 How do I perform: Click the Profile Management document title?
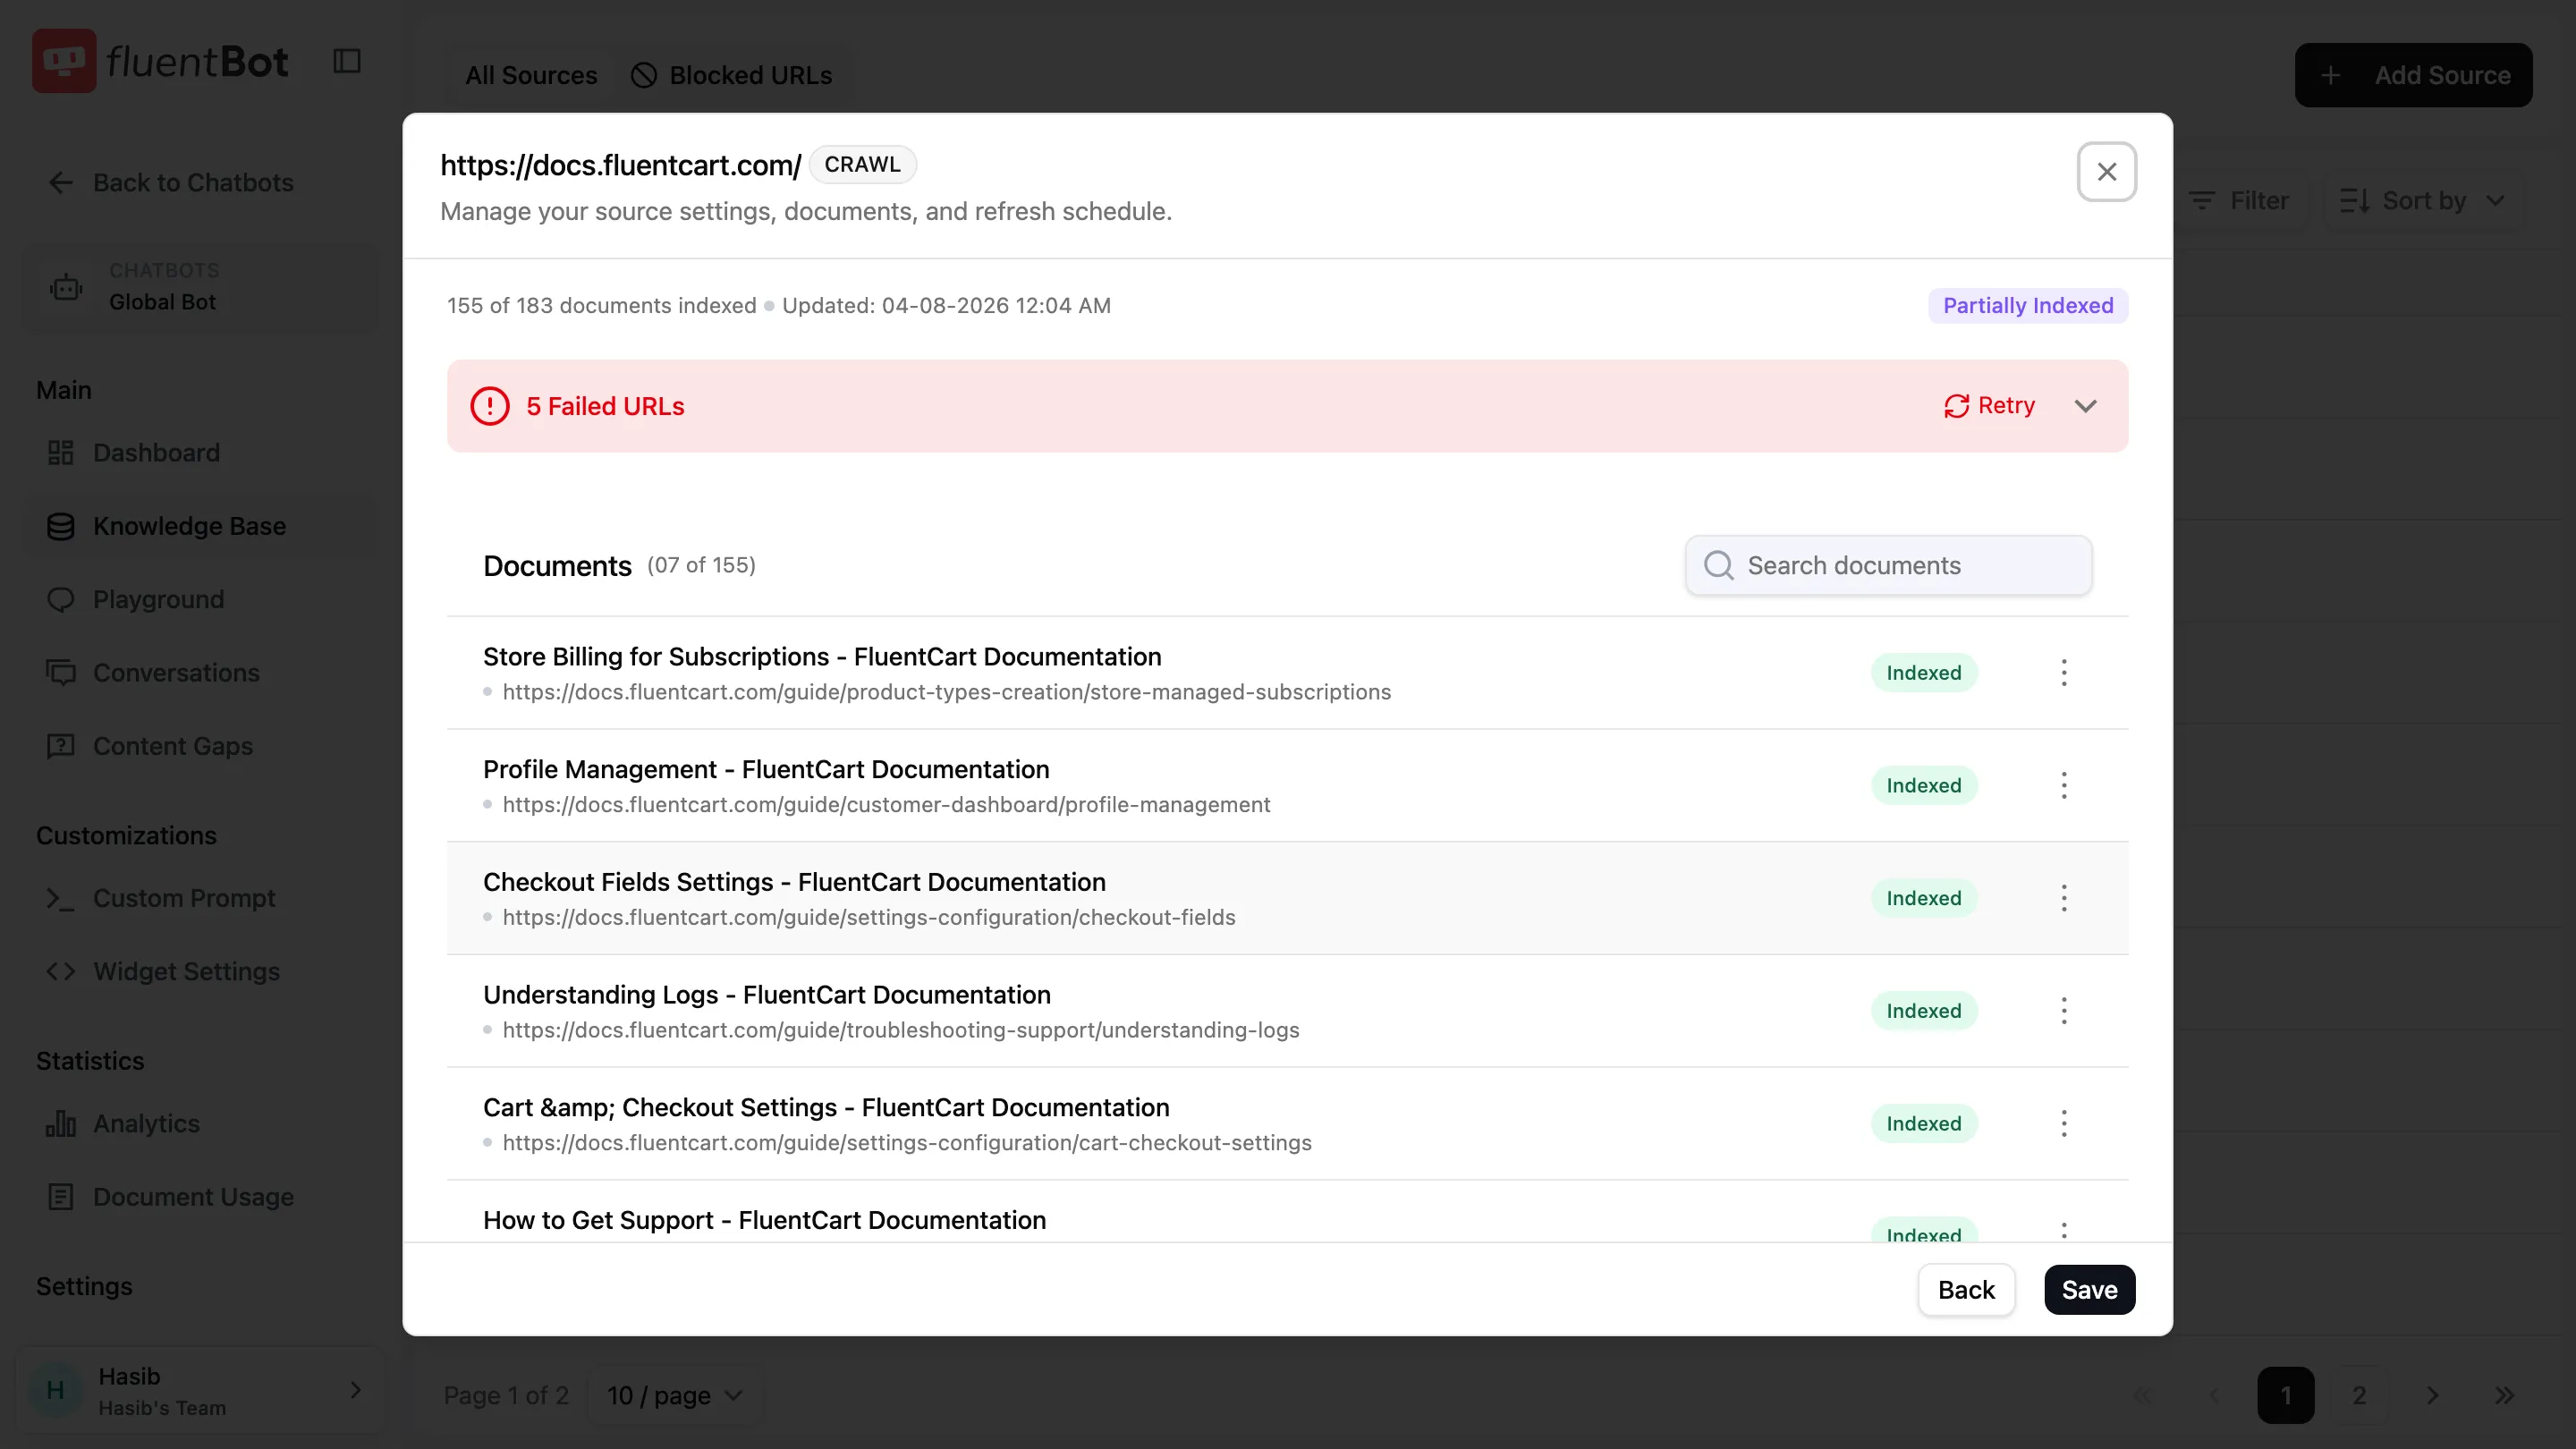pos(766,770)
